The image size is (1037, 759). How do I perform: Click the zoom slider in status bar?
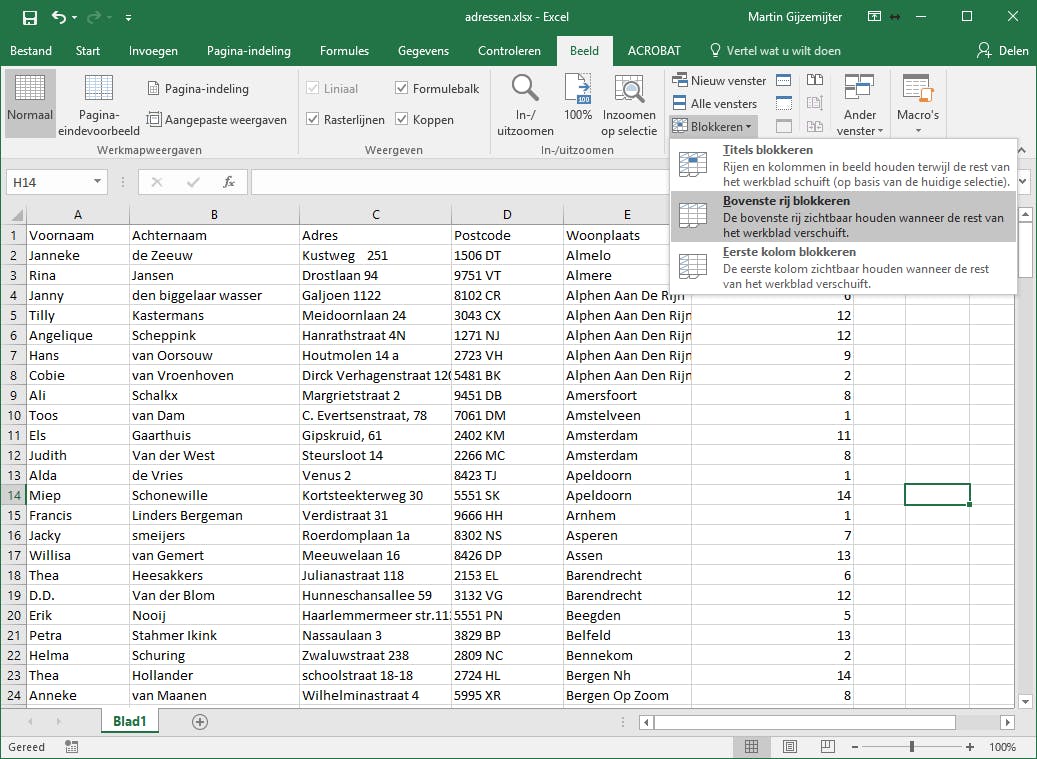click(911, 747)
